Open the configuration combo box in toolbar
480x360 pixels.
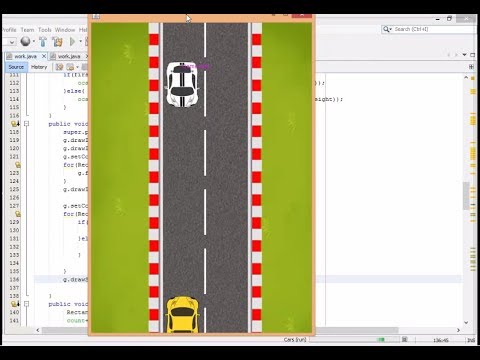coord(9,42)
